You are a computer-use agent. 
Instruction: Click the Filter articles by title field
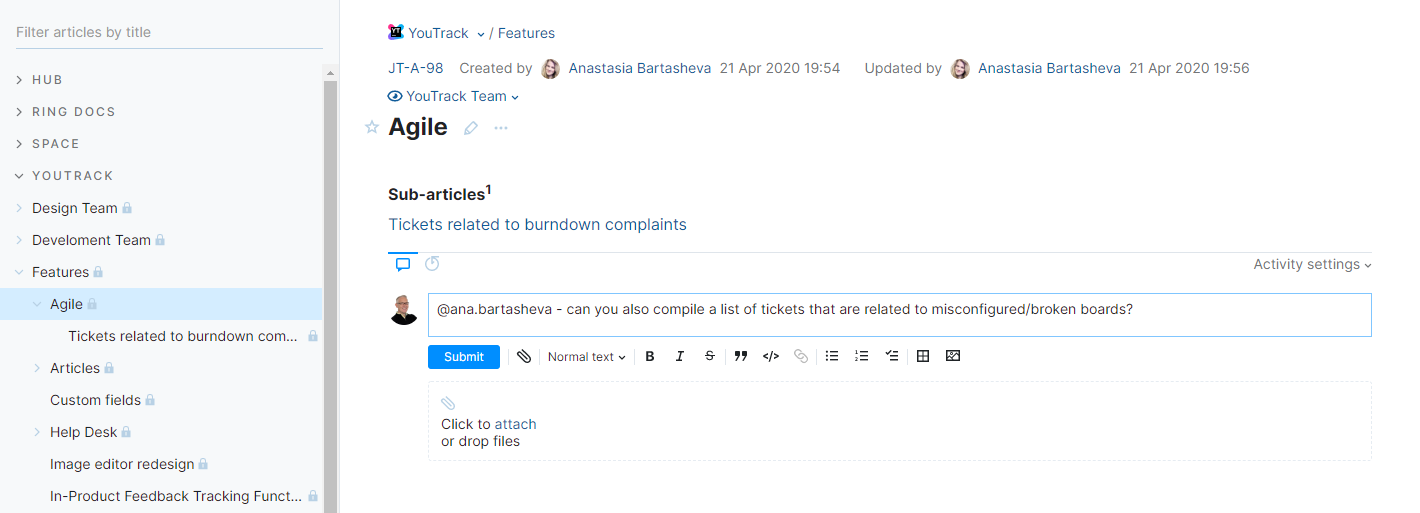pos(168,32)
